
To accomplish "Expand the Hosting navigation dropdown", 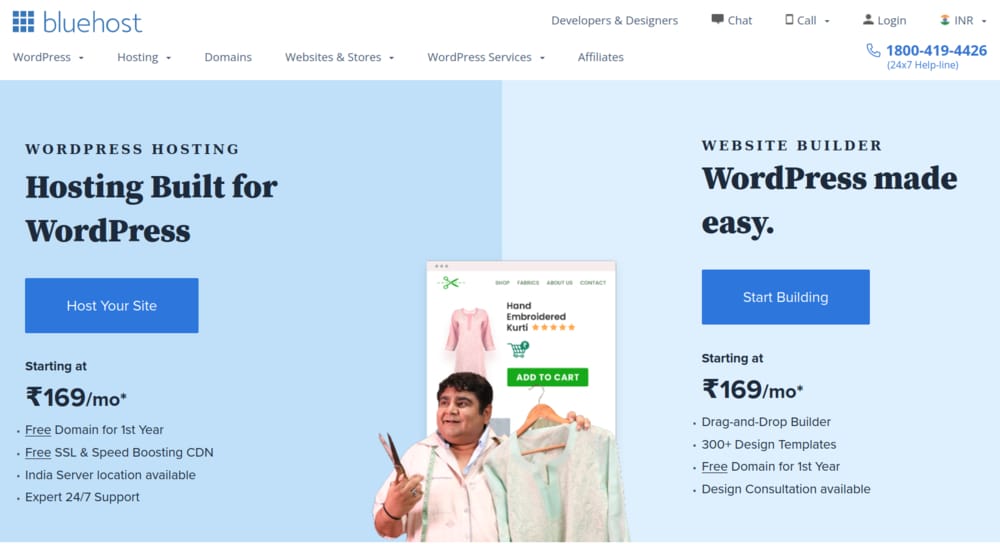I will (144, 57).
